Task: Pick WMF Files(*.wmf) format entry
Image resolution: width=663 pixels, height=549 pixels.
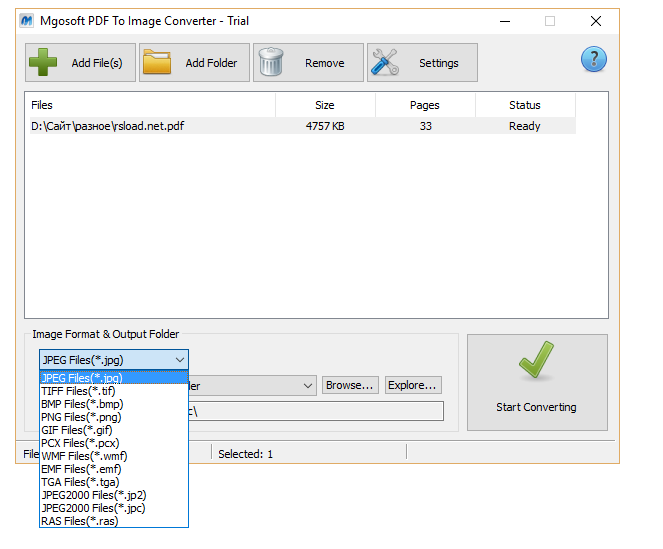Action: click(114, 456)
